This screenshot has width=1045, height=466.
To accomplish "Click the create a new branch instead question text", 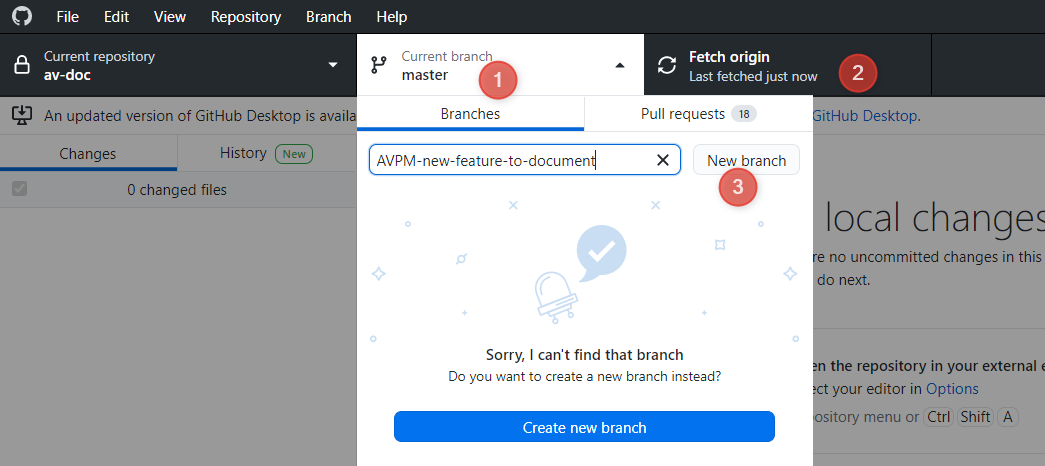I will click(x=584, y=376).
